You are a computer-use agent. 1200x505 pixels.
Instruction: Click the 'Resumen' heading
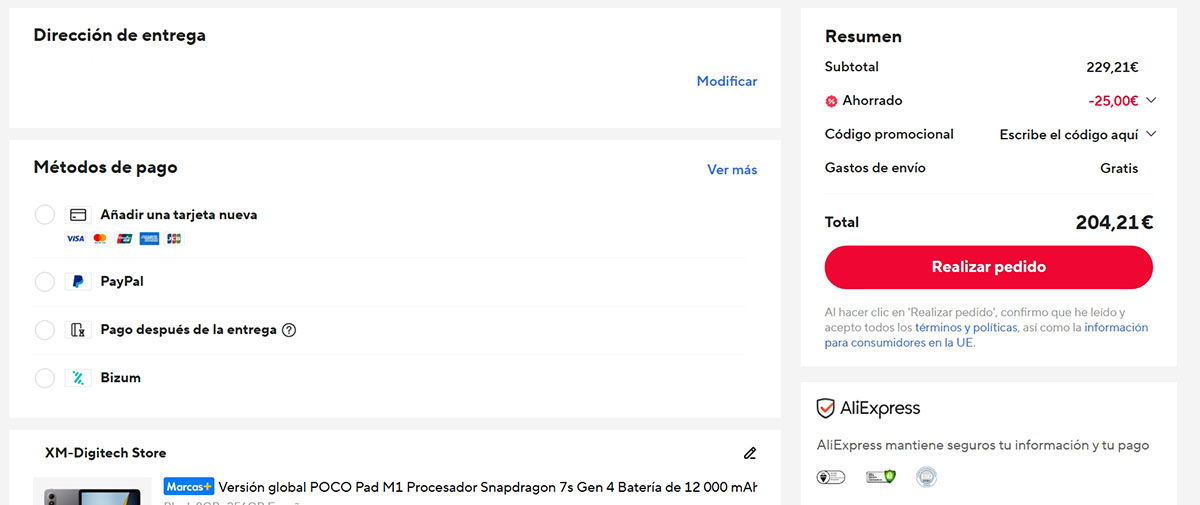863,36
